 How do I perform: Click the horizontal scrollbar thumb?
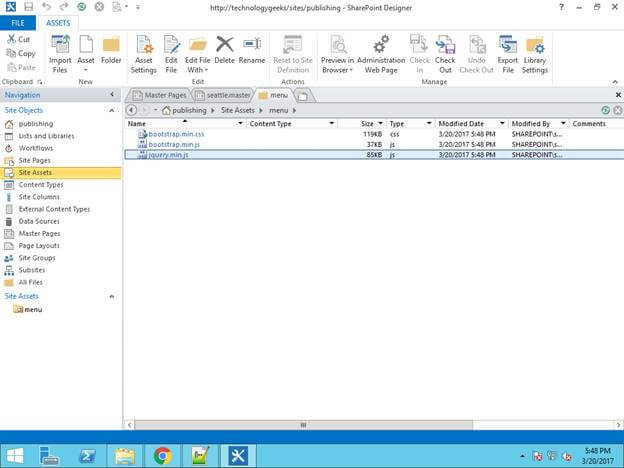click(304, 425)
